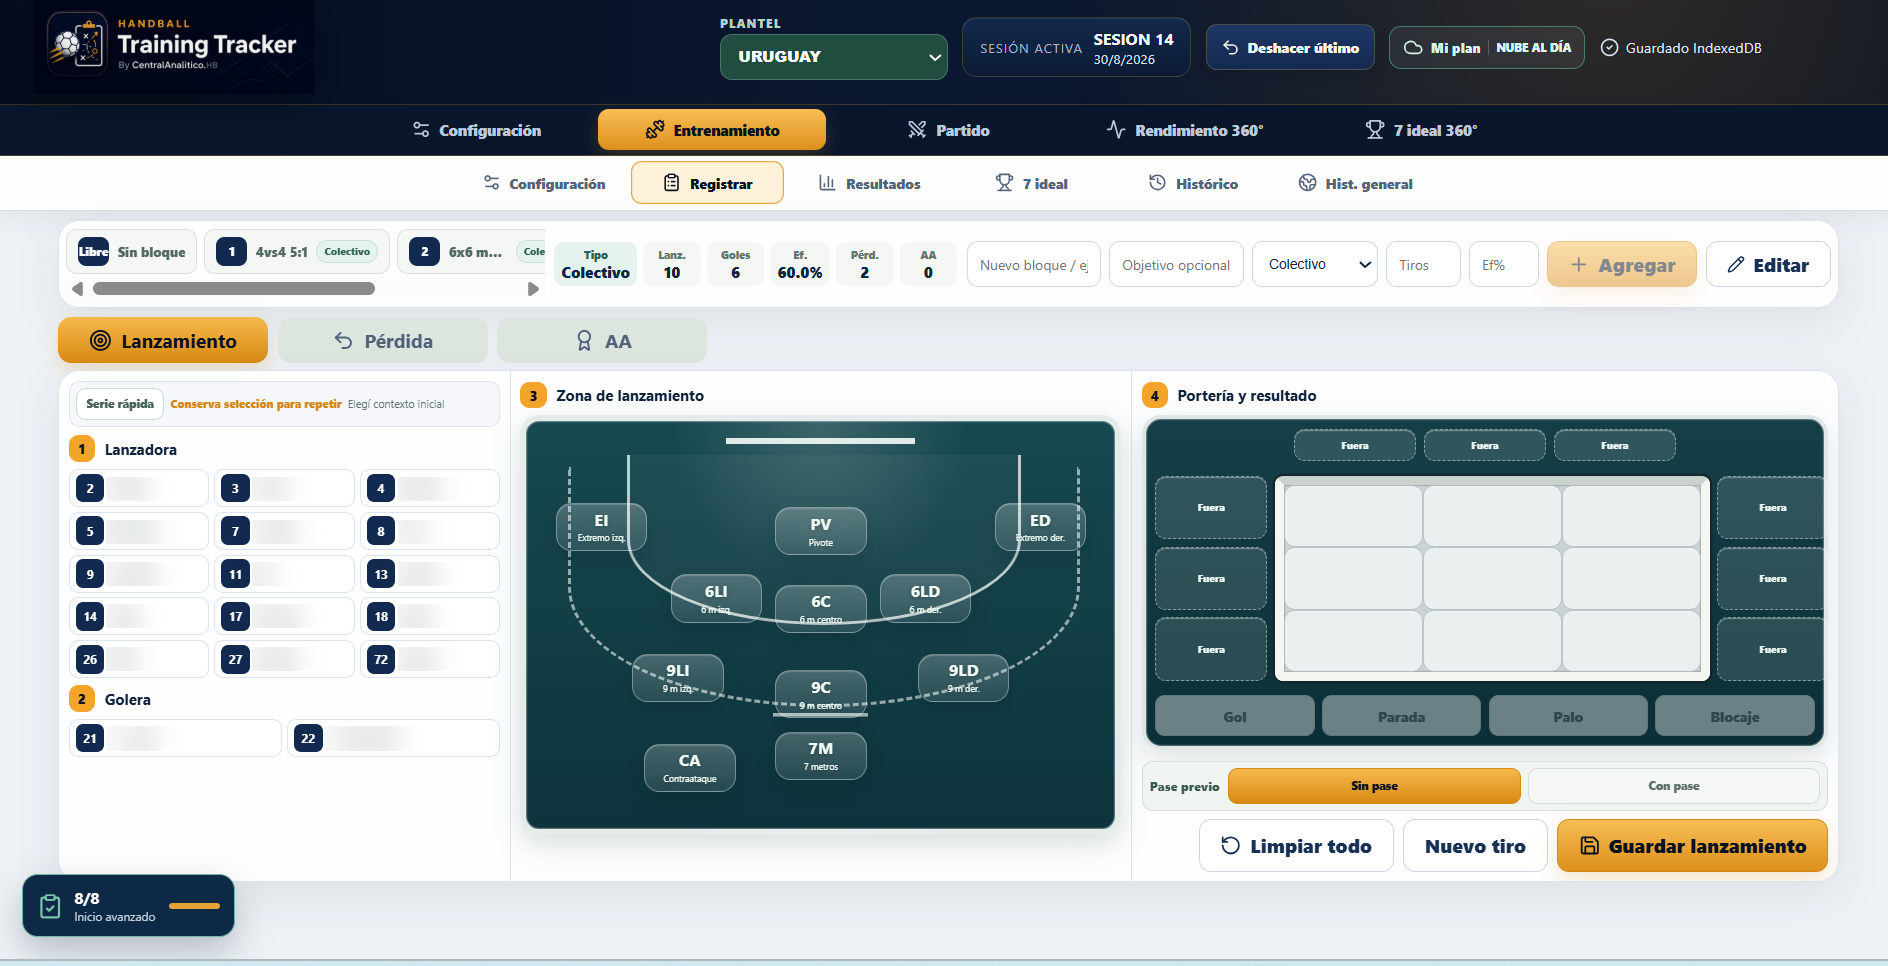The width and height of the screenshot is (1888, 966).
Task: Click the ball icon beside Hist. general
Action: coord(1307,183)
